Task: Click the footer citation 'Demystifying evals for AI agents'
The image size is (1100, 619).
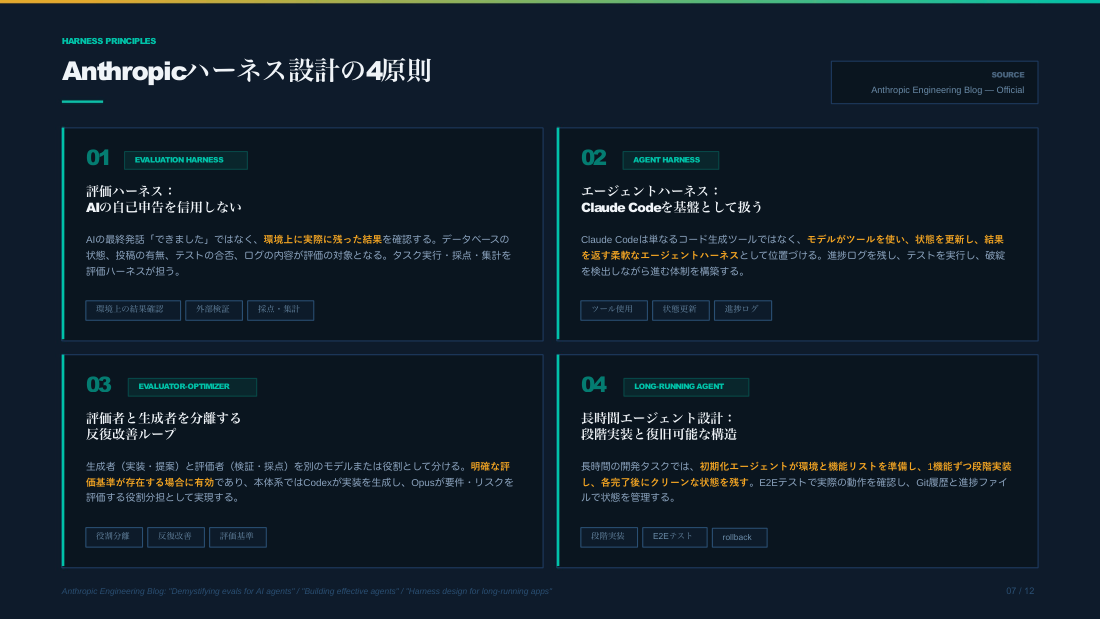Action: [x=232, y=591]
